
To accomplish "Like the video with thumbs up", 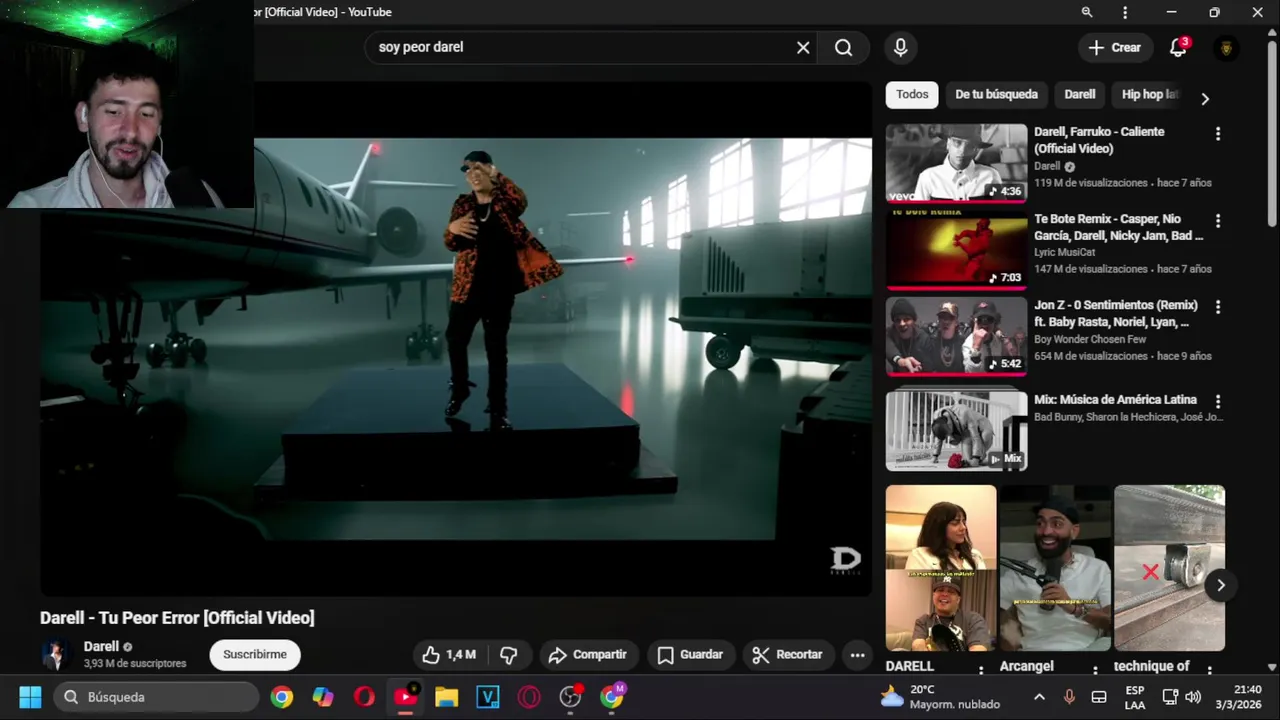I will pos(448,655).
